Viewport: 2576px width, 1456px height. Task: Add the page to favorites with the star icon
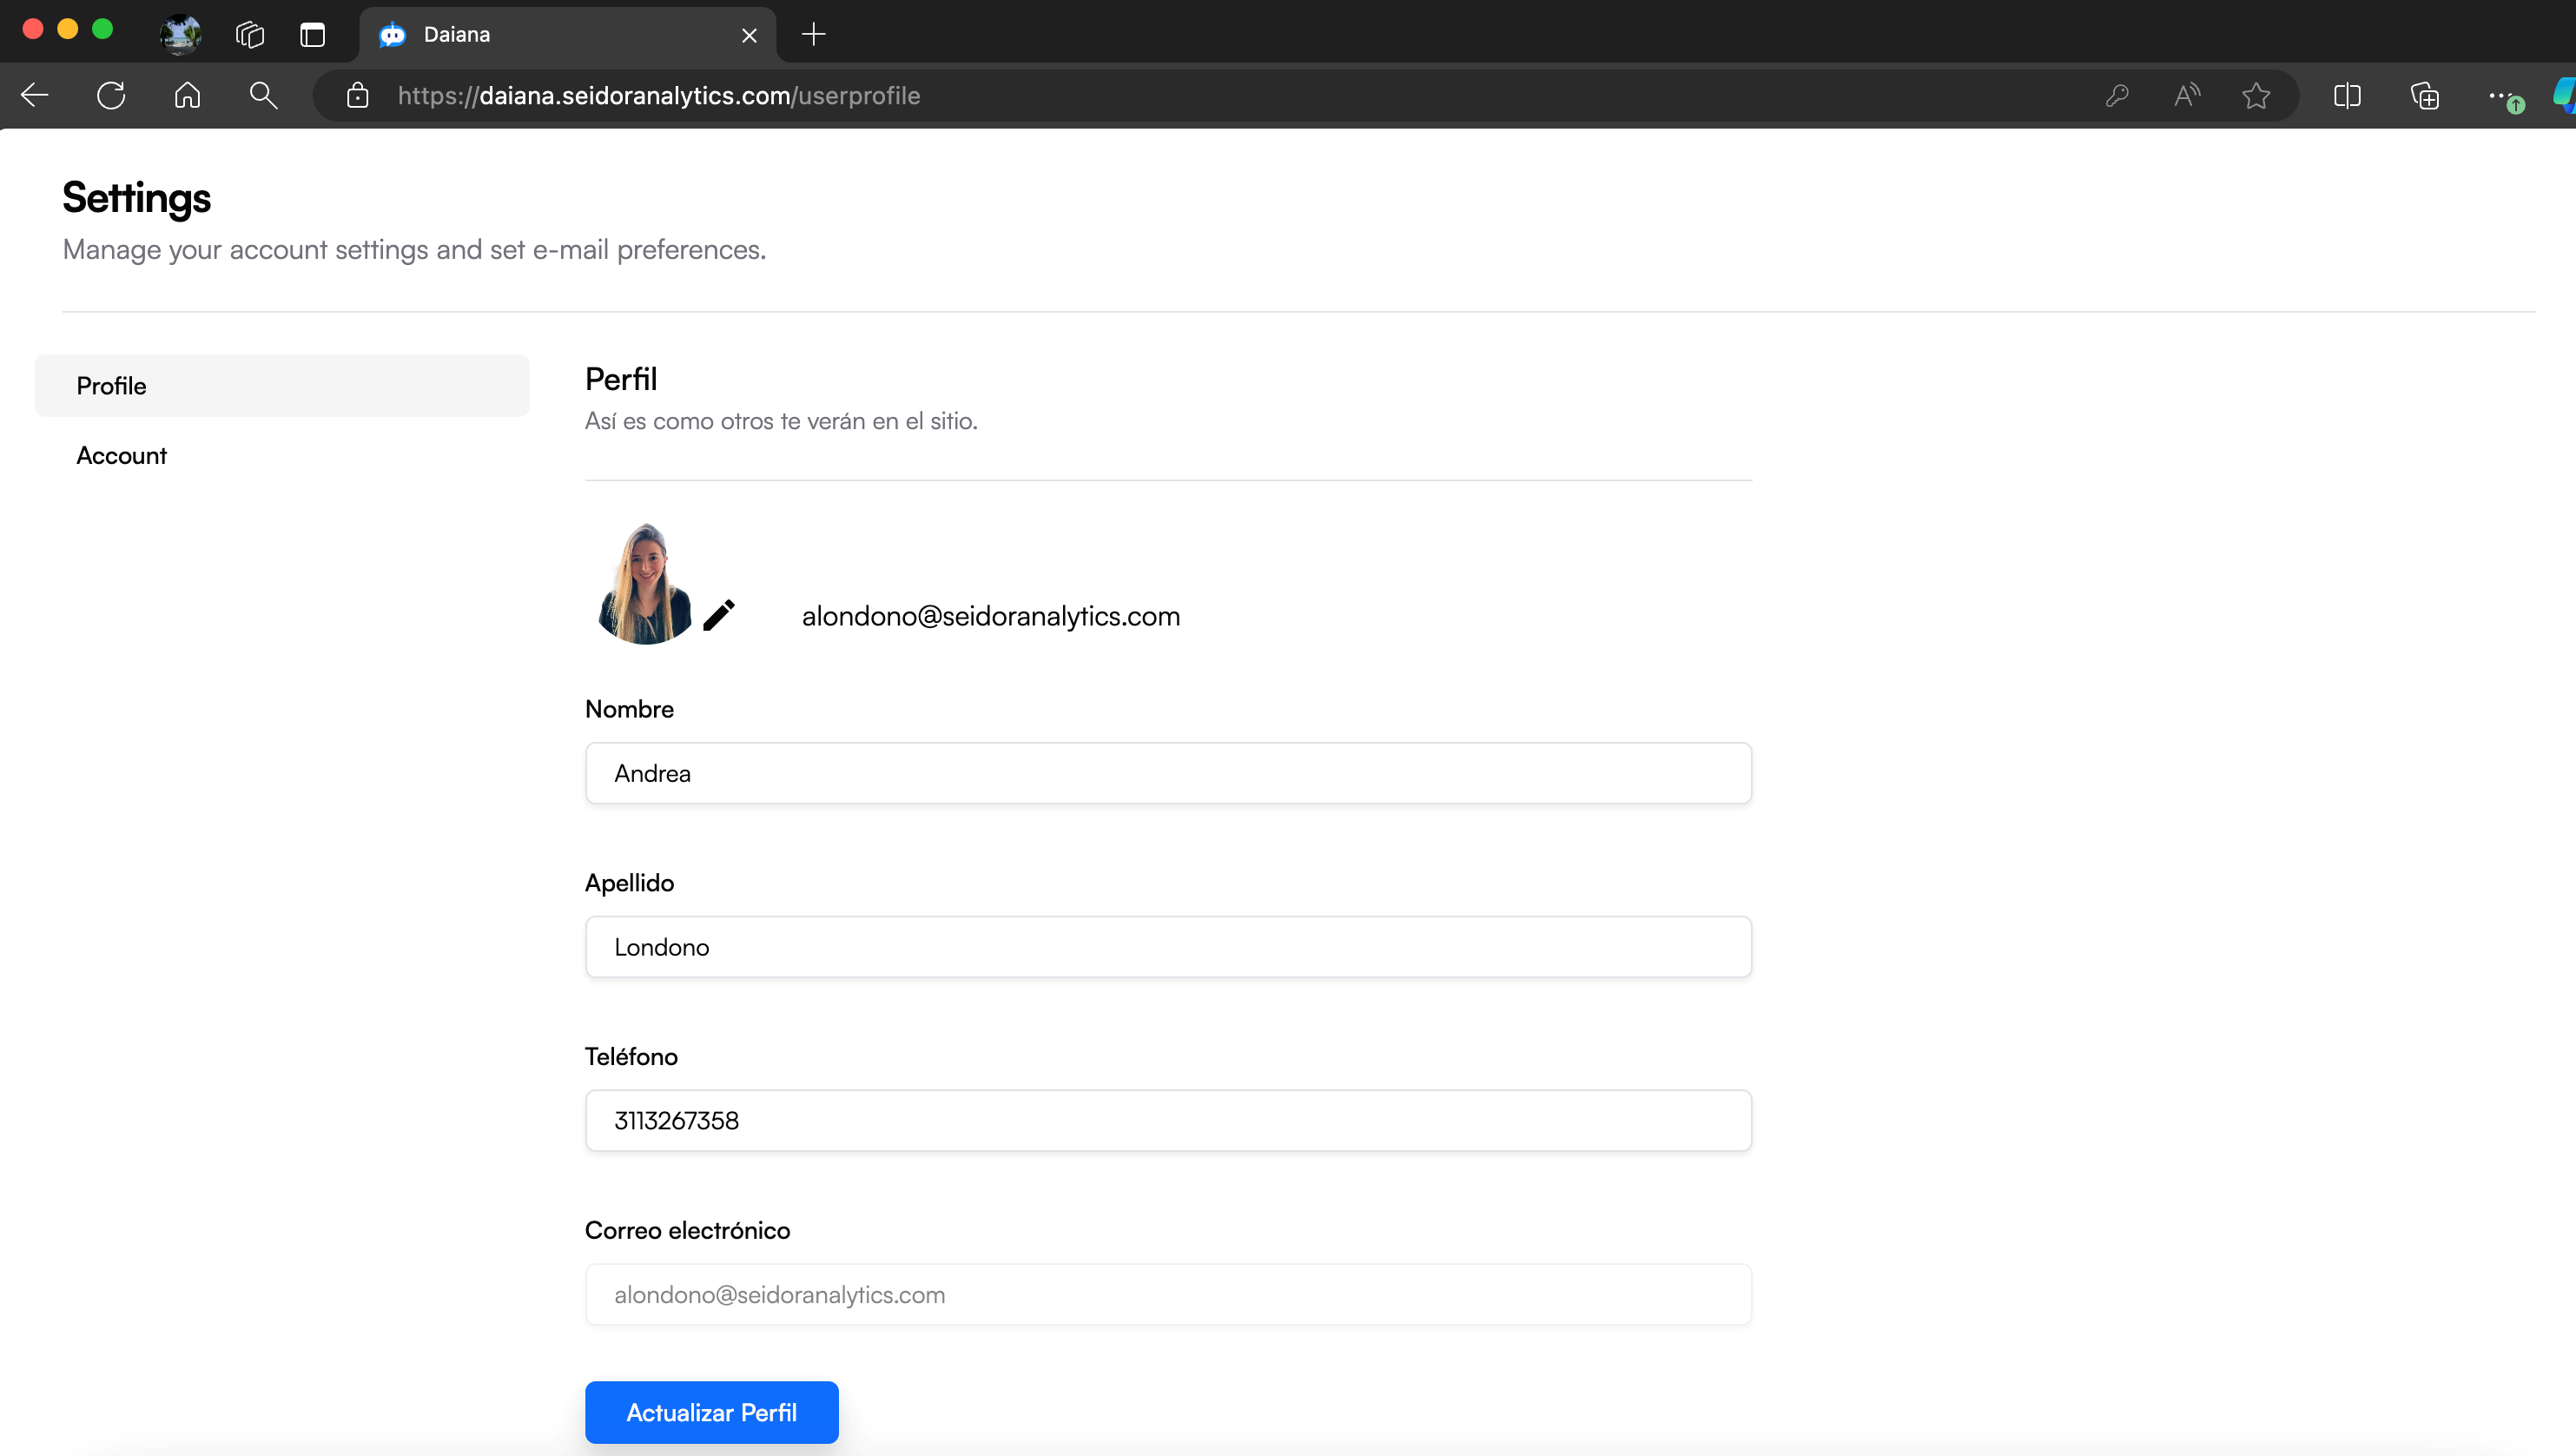point(2256,96)
